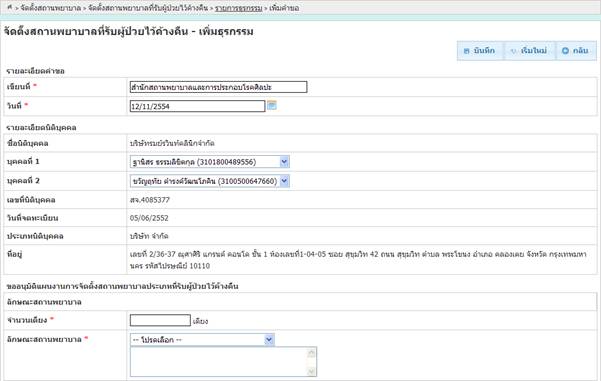Click the เตียง unit label
Image resolution: width=601 pixels, height=381 pixels.
[x=200, y=321]
